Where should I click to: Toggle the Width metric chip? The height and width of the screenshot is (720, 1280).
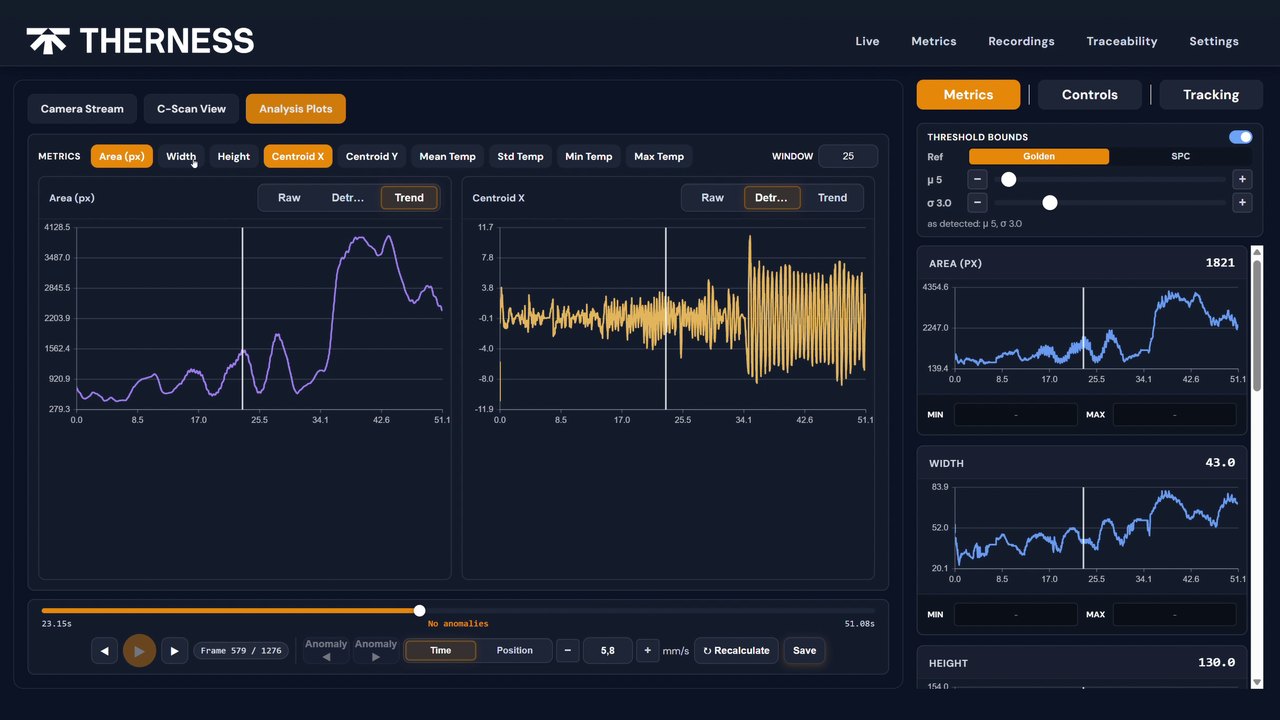[181, 156]
